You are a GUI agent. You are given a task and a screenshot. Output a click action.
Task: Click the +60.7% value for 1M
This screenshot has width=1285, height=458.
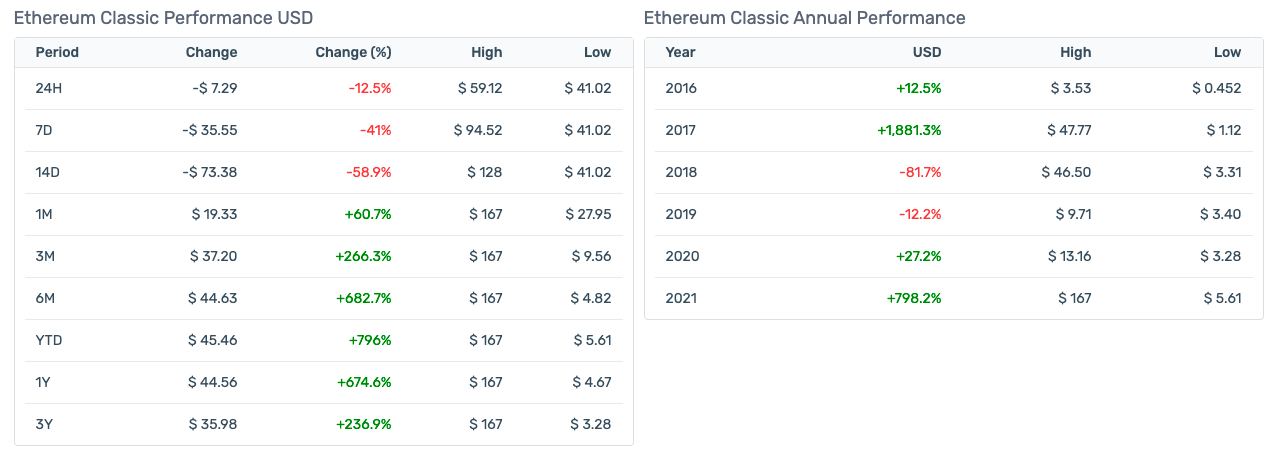(369, 214)
